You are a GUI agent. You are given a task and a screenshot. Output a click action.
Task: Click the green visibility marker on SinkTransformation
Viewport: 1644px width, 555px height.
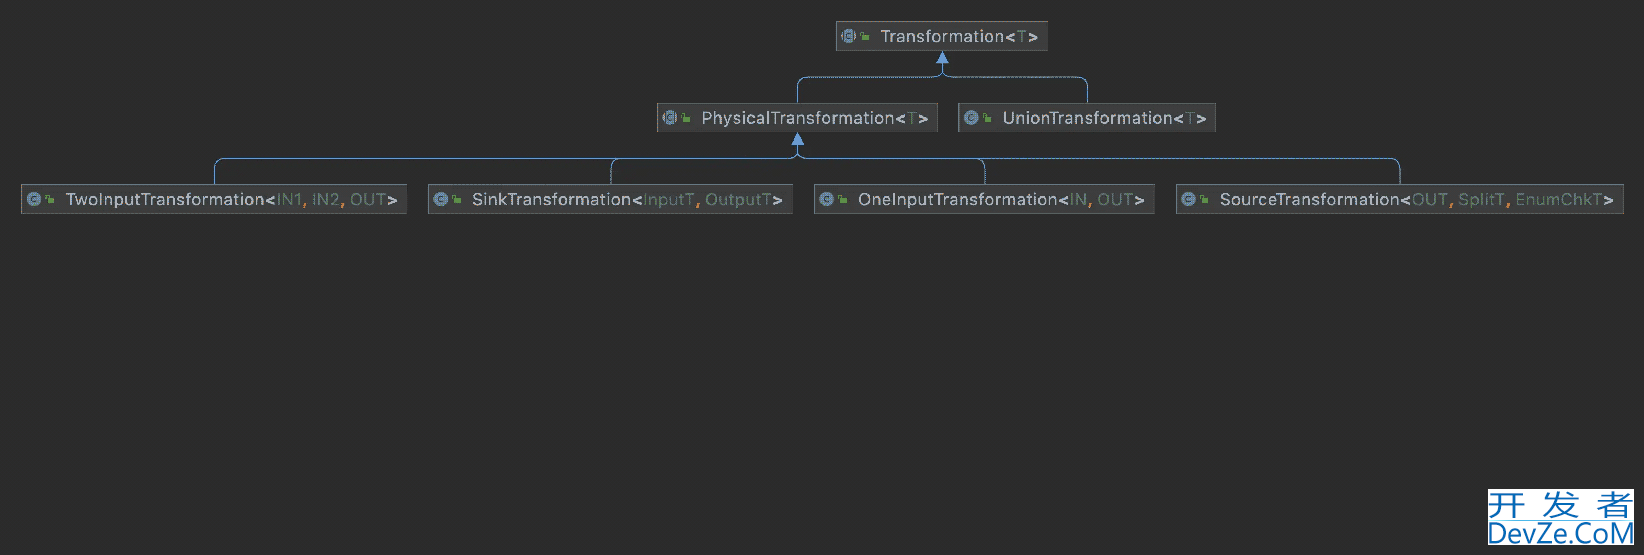(457, 199)
